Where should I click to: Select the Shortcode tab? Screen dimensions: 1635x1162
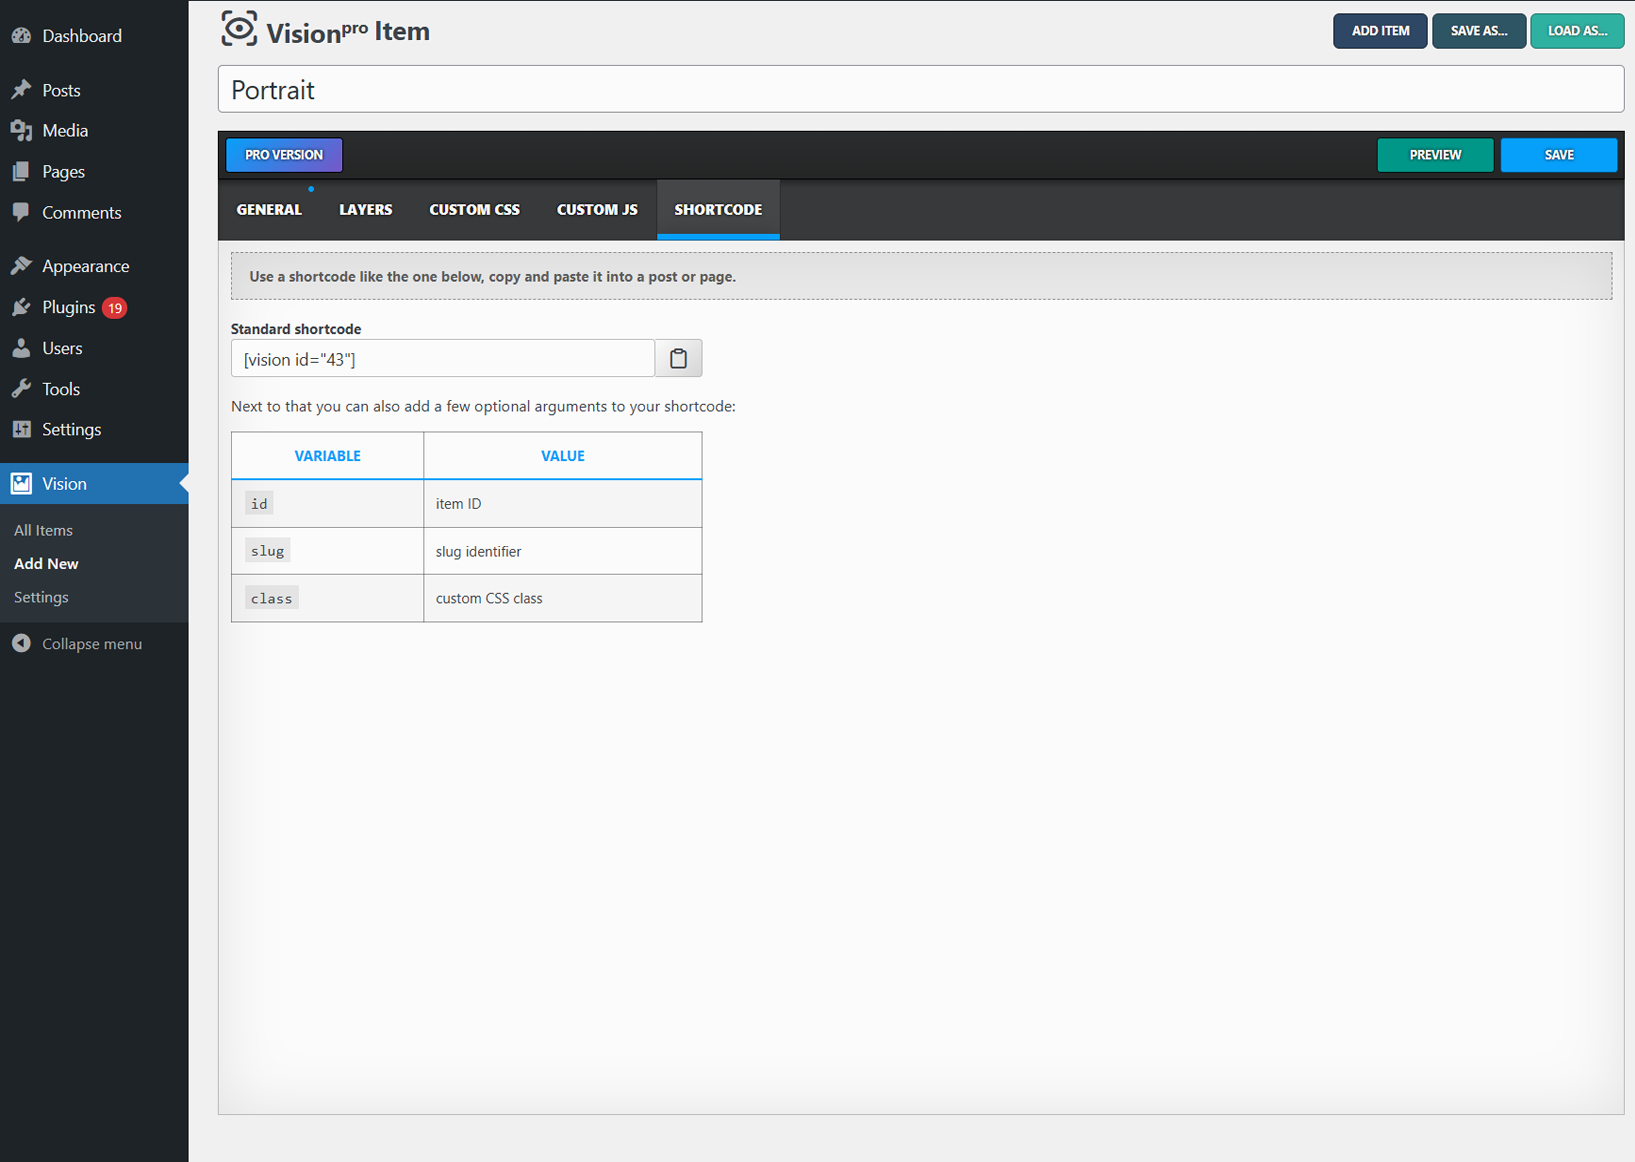click(718, 210)
